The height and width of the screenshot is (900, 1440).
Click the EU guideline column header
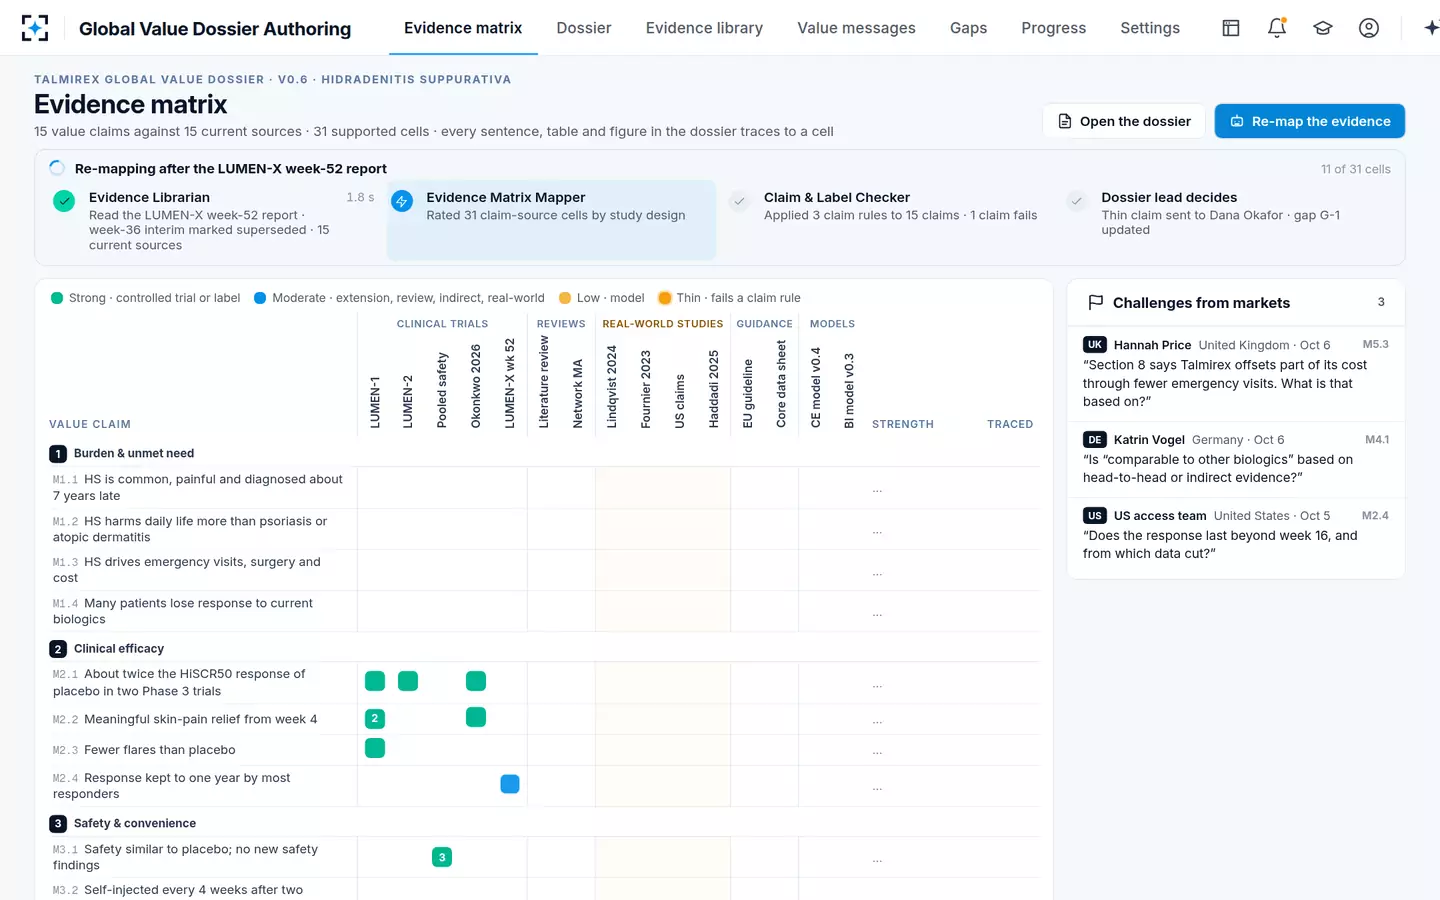[x=748, y=394]
